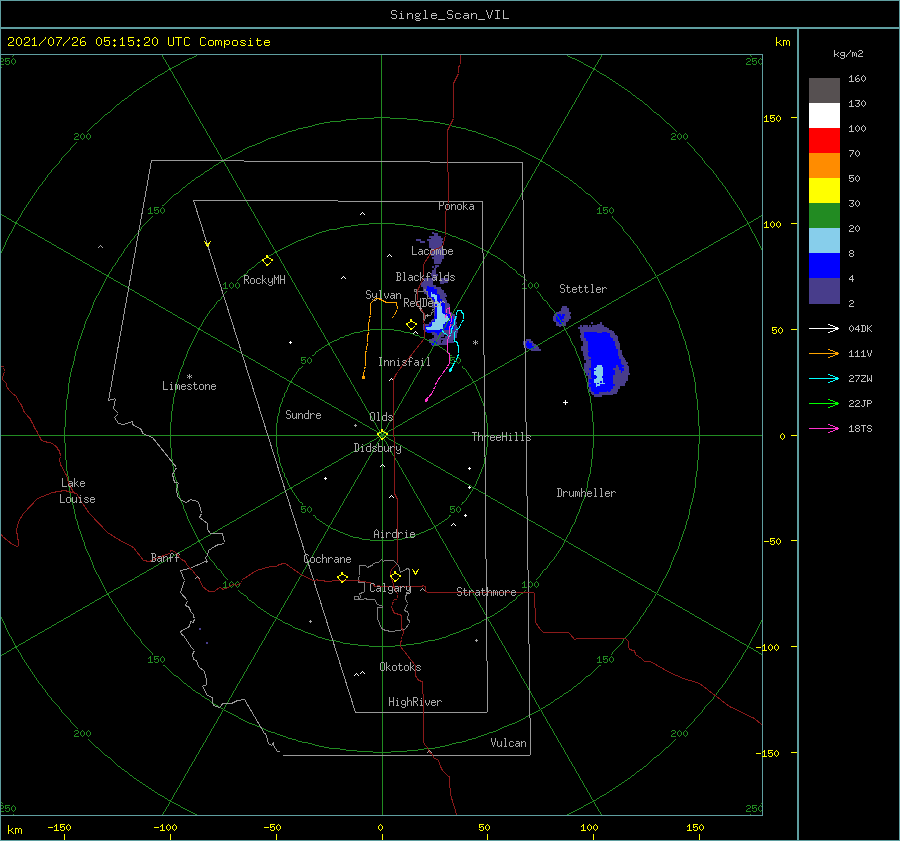Click the 22JP legend label
This screenshot has width=900, height=841.
pyautogui.click(x=860, y=404)
